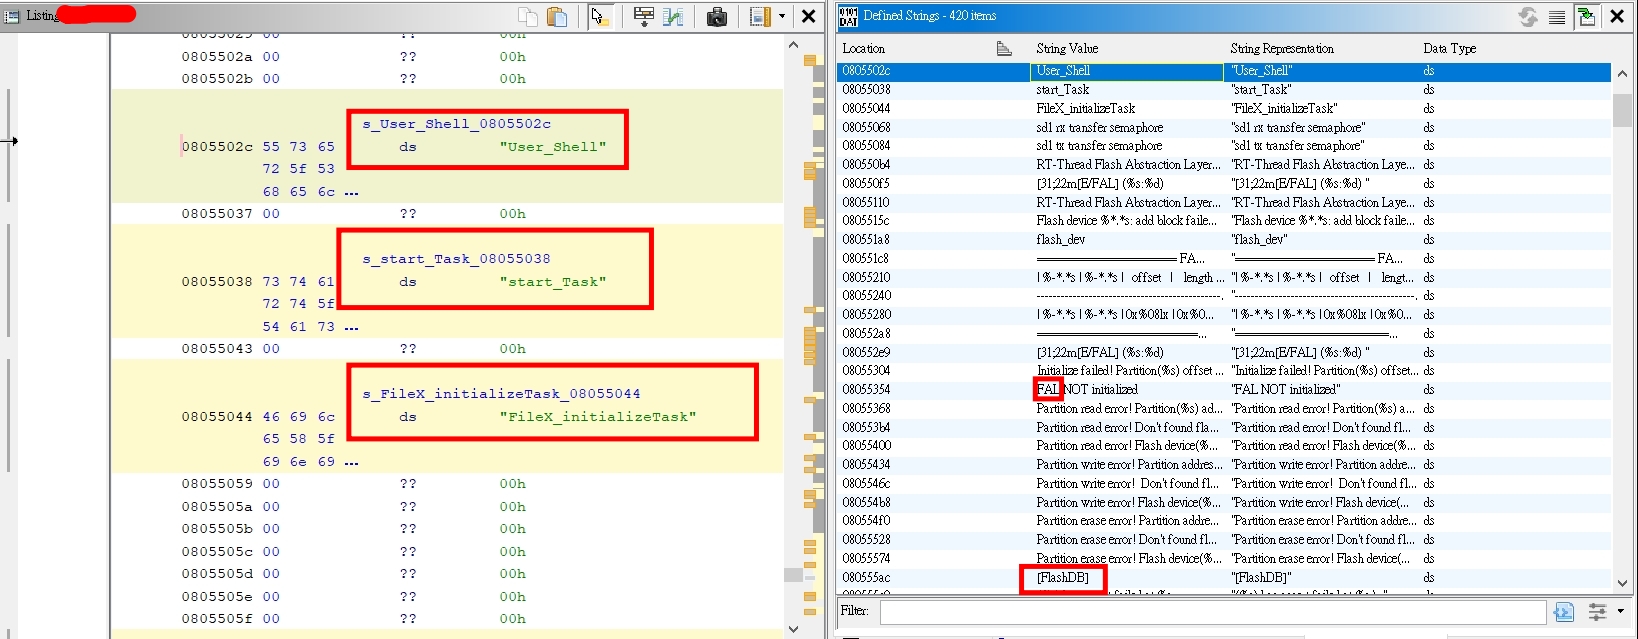Screen dimensions: 1638x639
Task: Click address 0805505f in listing
Action: click(x=217, y=619)
